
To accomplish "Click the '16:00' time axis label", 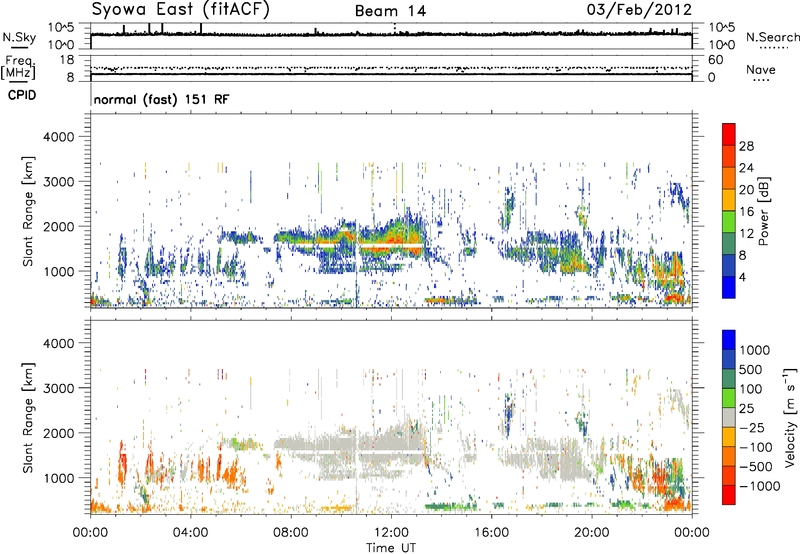I will tap(491, 533).
